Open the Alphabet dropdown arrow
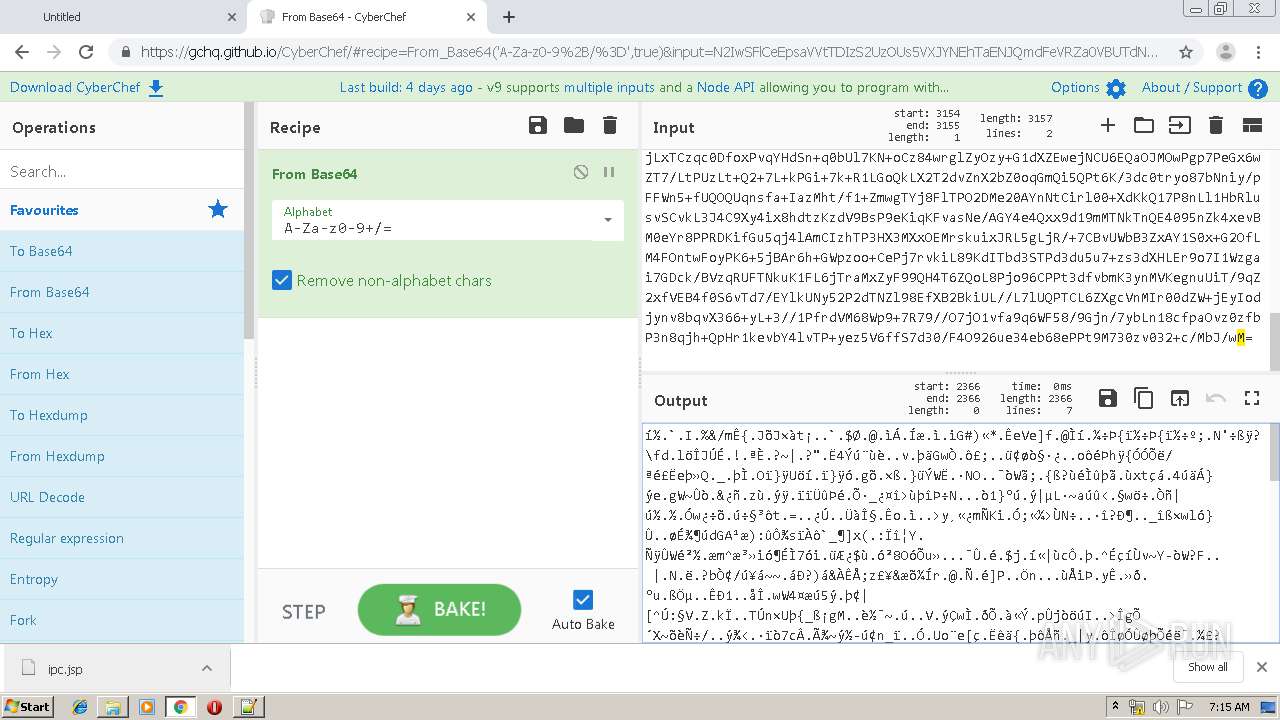This screenshot has height=720, width=1280. (x=607, y=220)
